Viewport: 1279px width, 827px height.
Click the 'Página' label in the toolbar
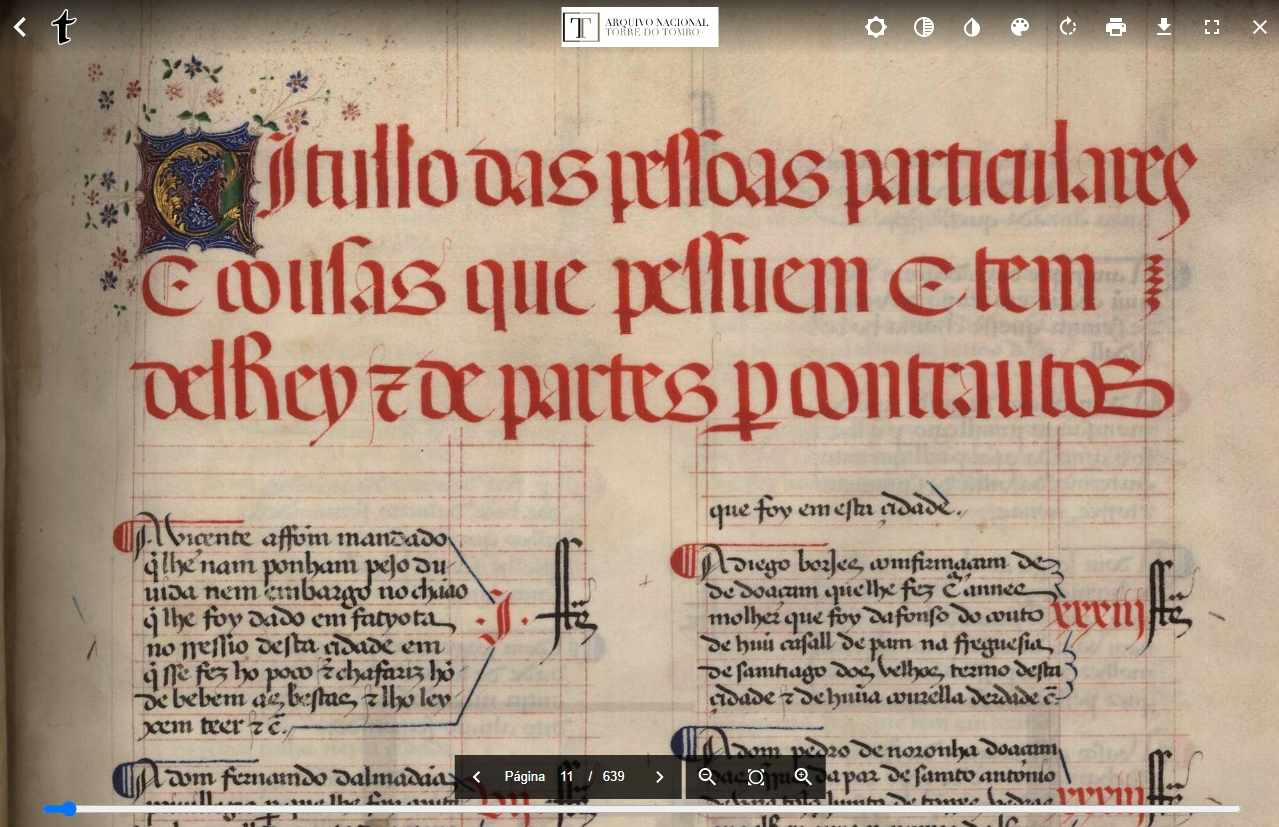coord(525,777)
